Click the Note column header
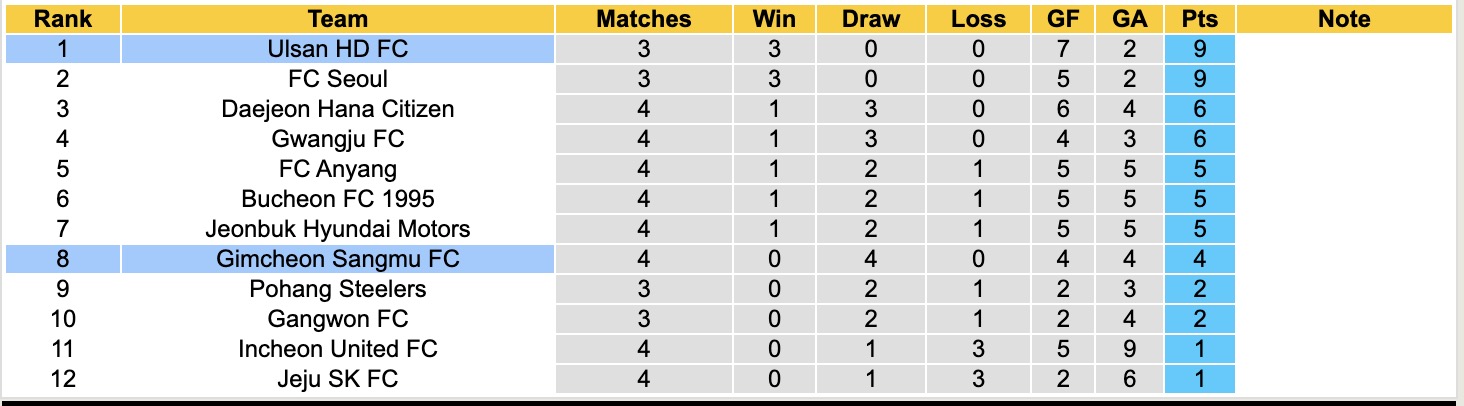The image size is (1464, 406). click(1344, 19)
